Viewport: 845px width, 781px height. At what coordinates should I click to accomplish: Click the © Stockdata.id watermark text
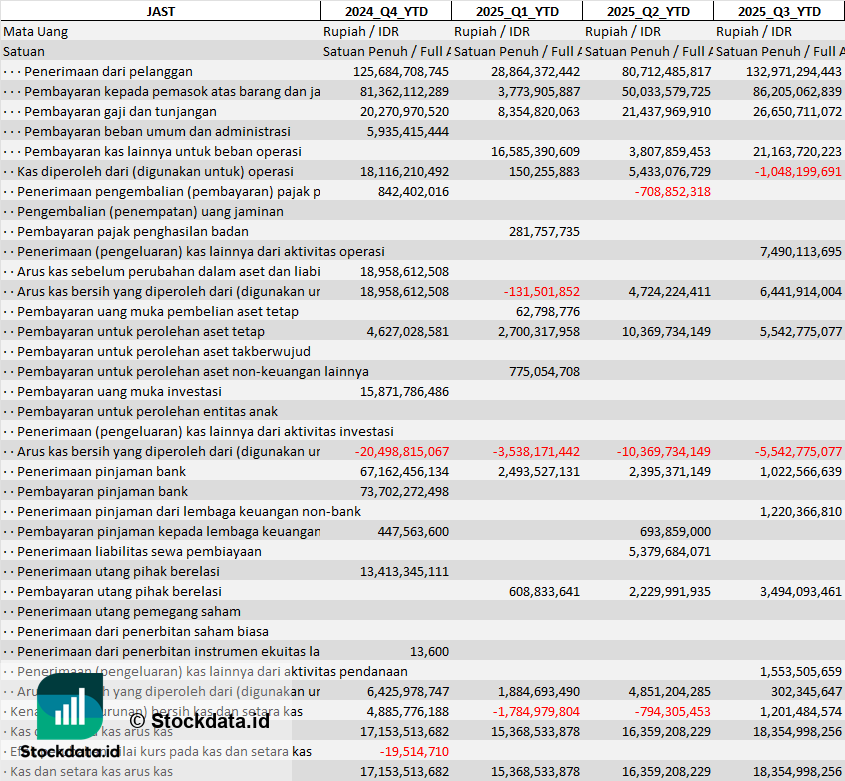(x=199, y=719)
